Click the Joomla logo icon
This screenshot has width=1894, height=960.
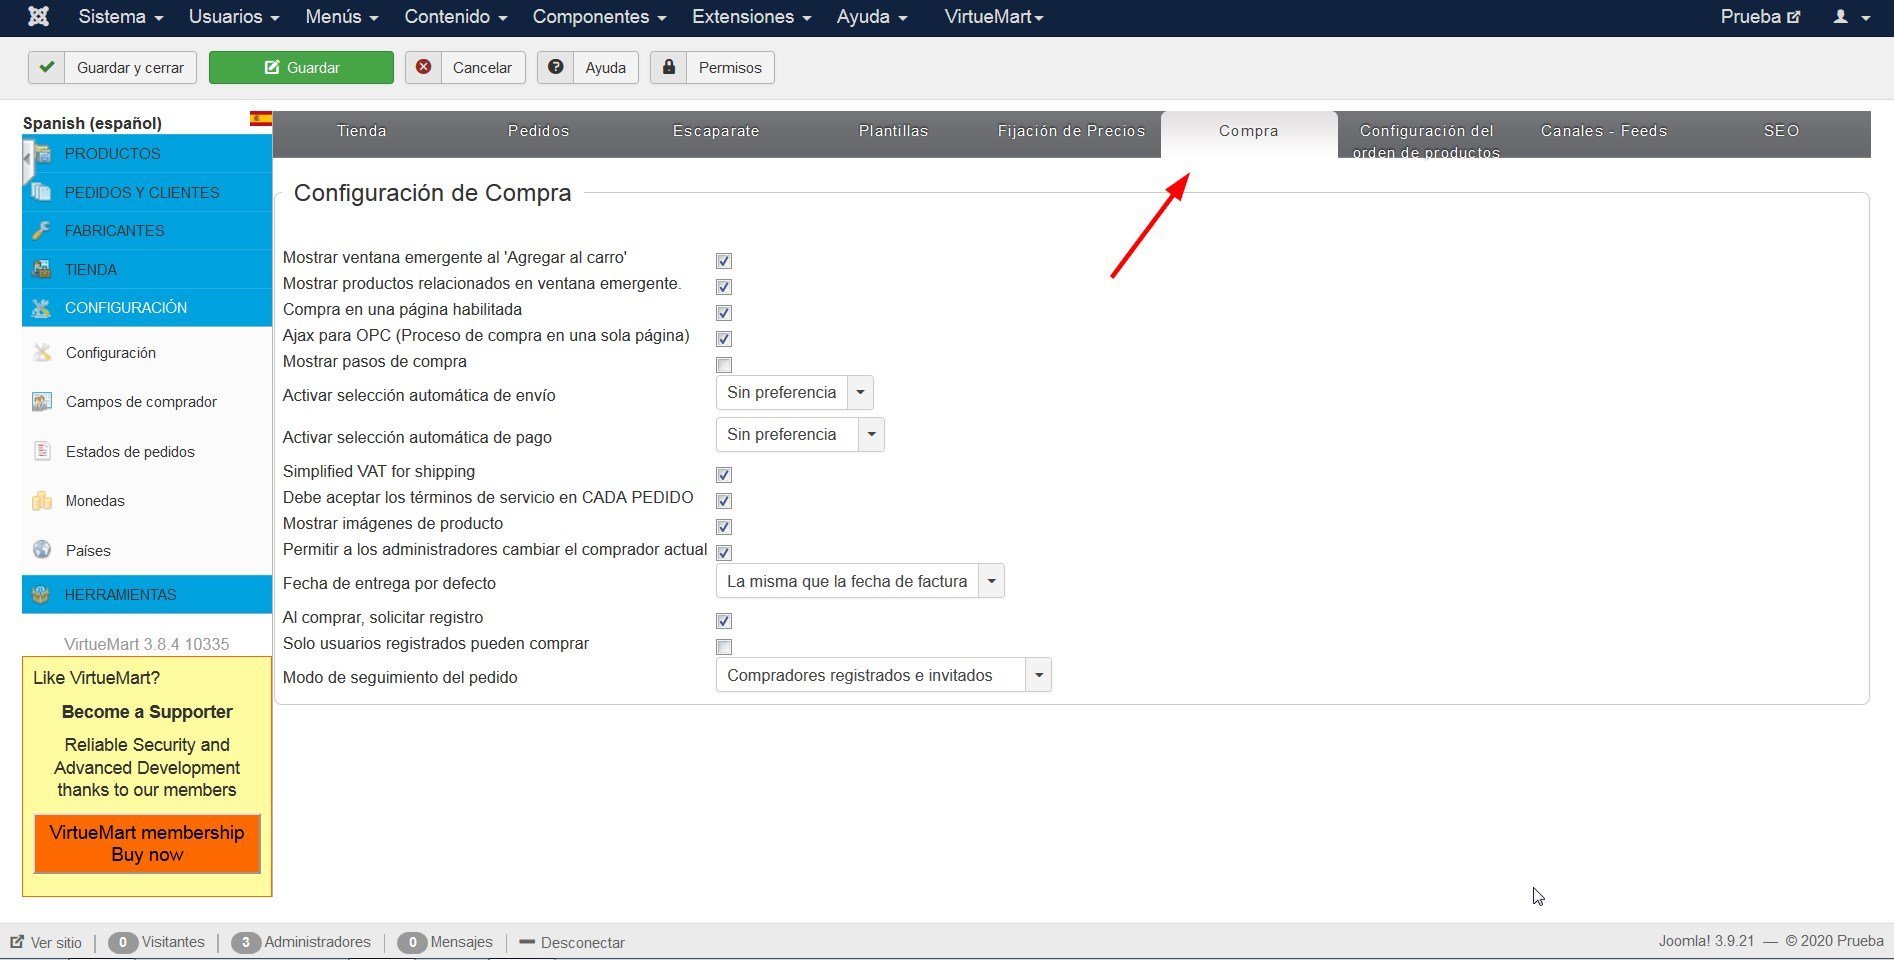[38, 17]
